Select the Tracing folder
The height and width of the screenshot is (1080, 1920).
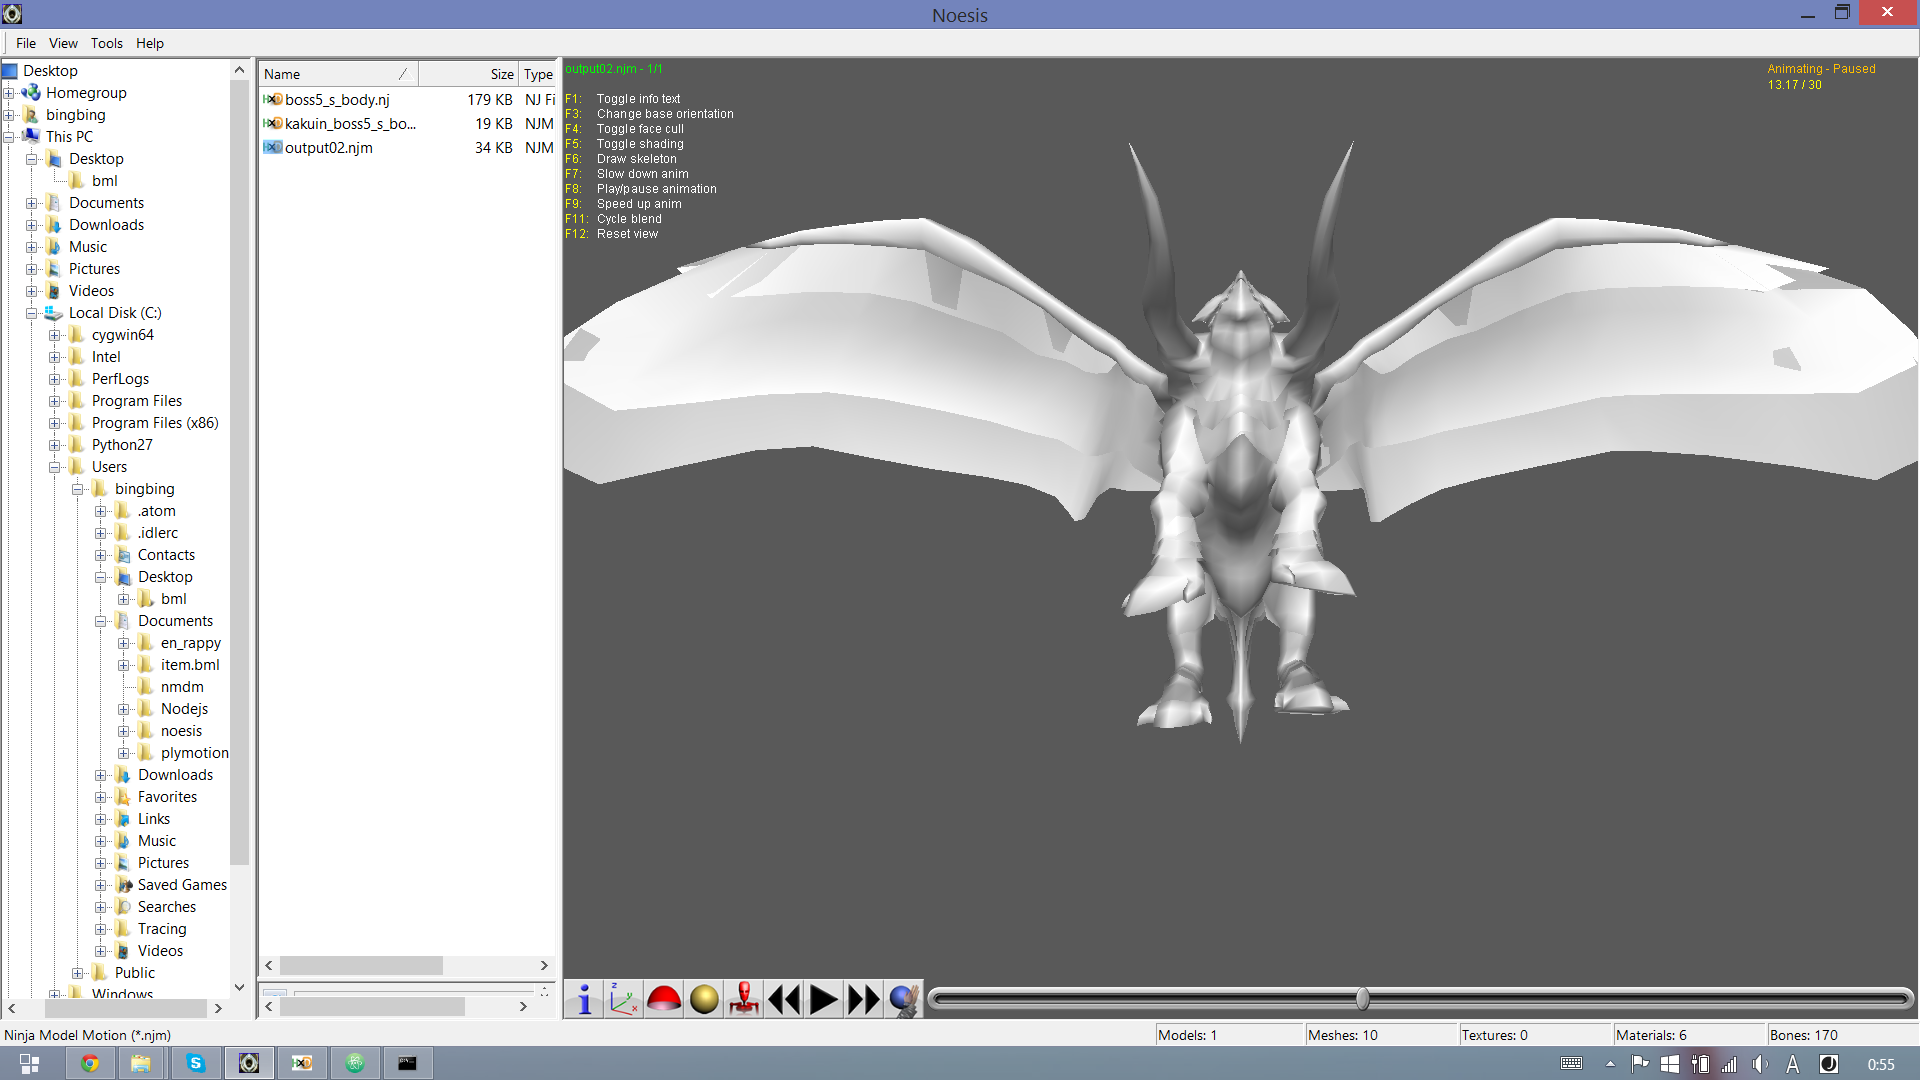pyautogui.click(x=162, y=929)
